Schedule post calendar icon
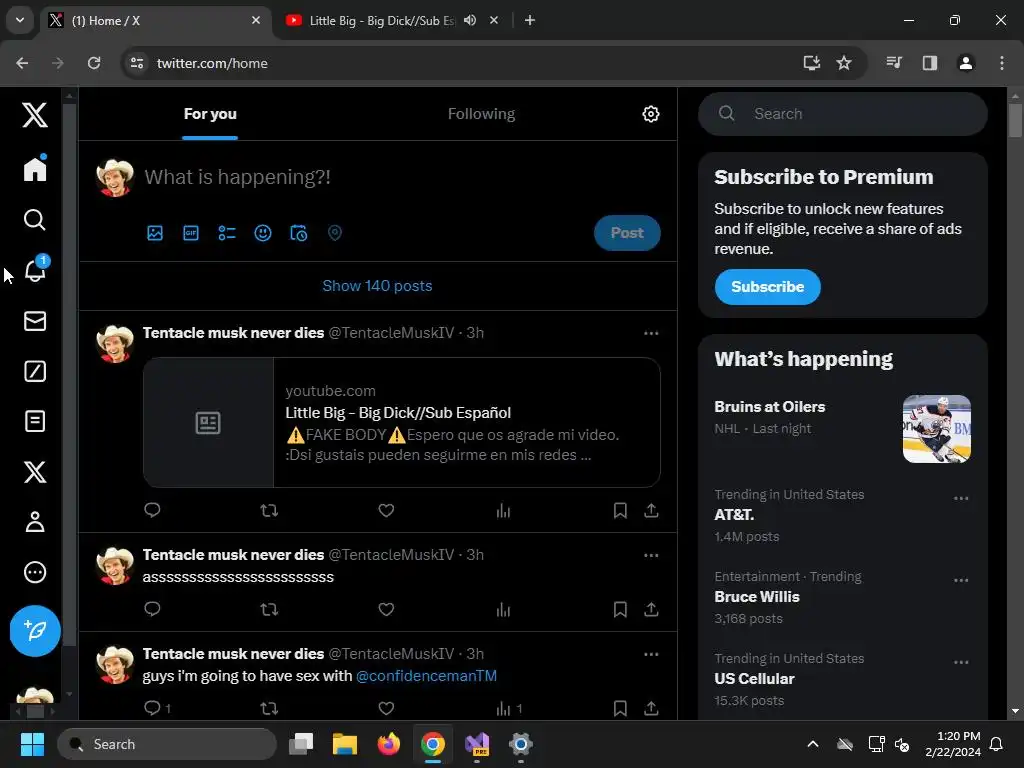This screenshot has width=1024, height=768. coord(298,233)
